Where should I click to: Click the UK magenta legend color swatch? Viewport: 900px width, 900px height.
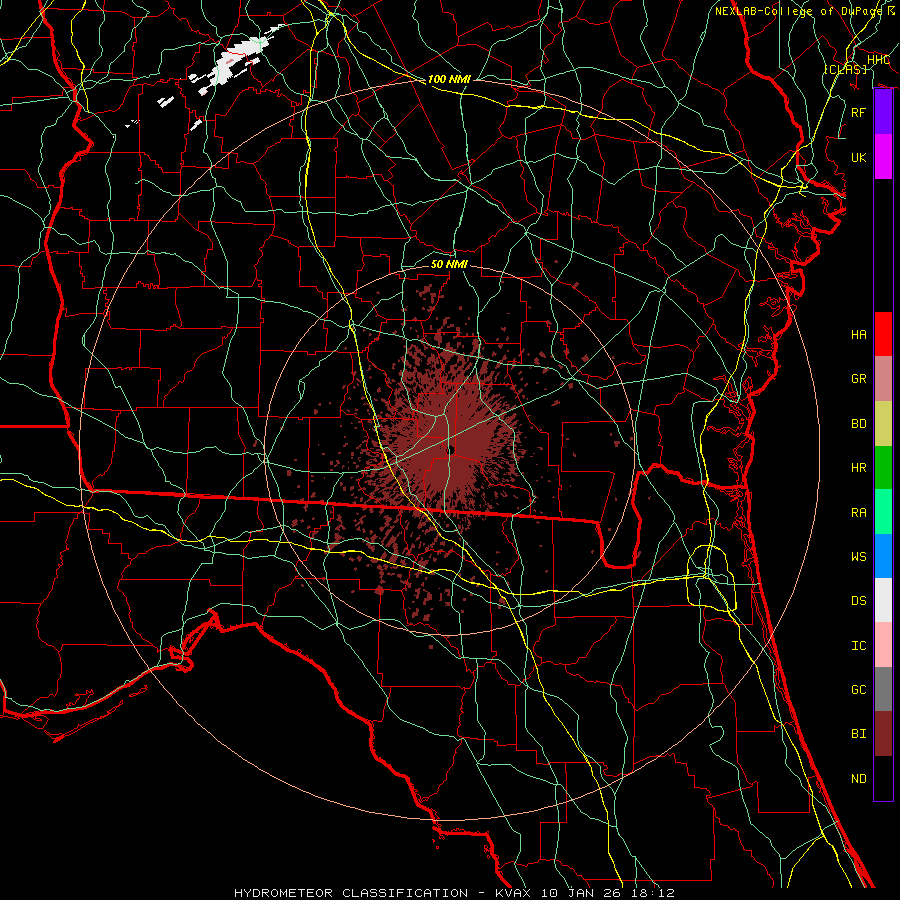click(883, 157)
